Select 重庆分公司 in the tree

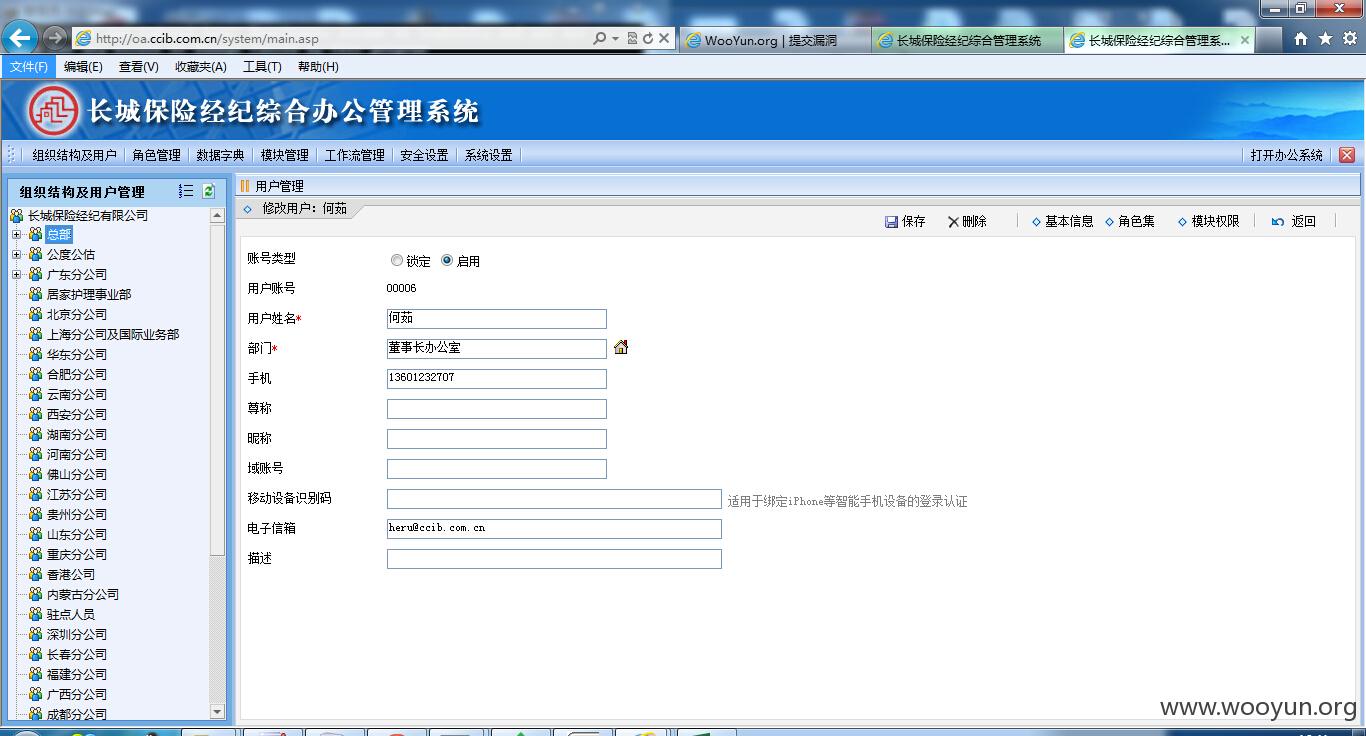(x=77, y=554)
